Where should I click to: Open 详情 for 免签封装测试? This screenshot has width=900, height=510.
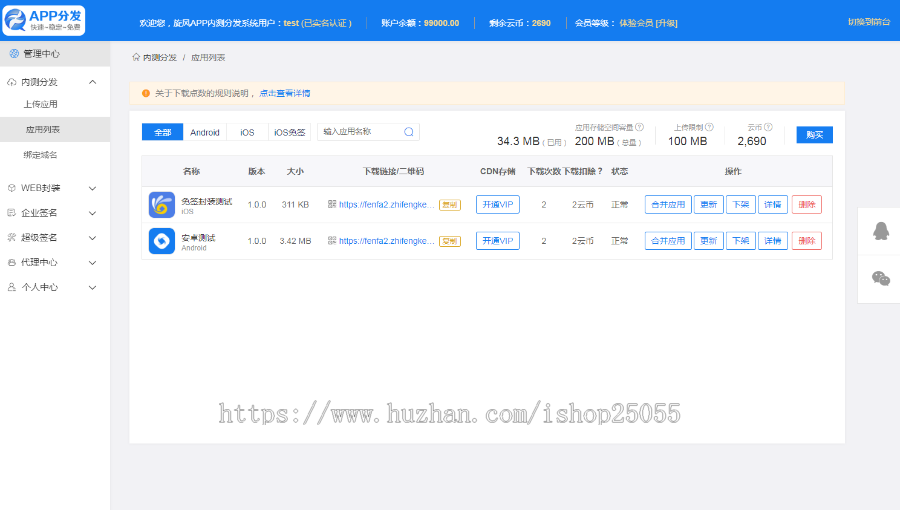tap(773, 204)
